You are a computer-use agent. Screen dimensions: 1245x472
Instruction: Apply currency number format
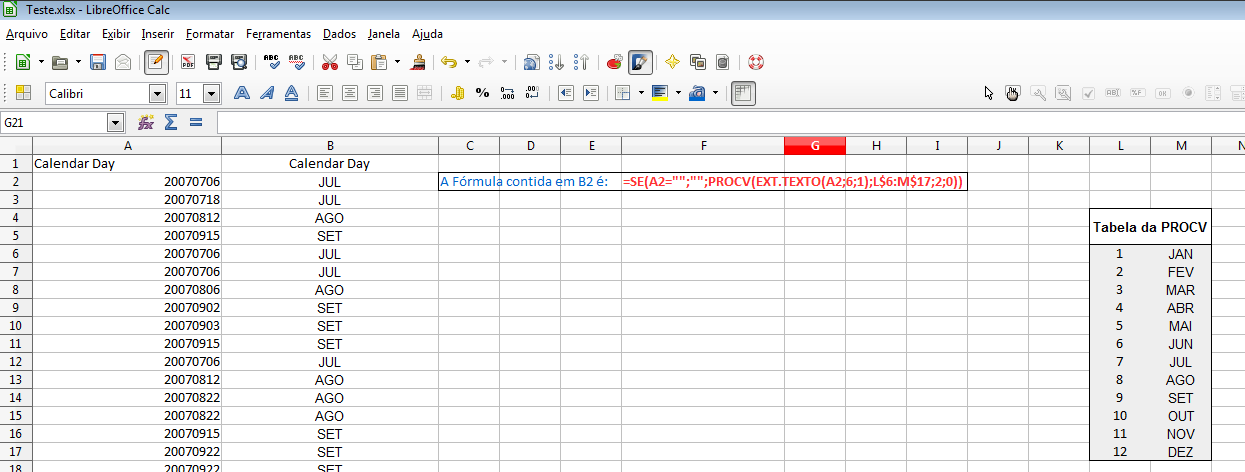tap(458, 93)
